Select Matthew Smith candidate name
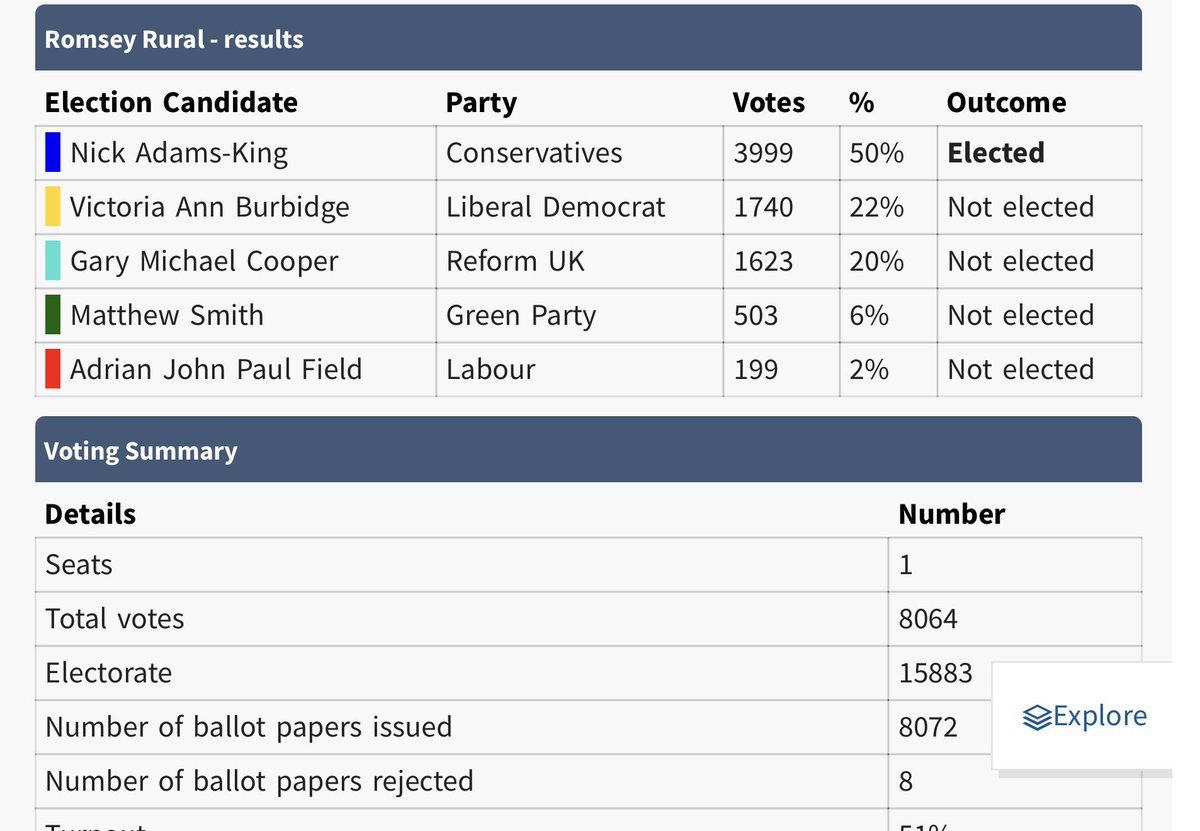Viewport: 1200px width, 831px height. pos(167,315)
